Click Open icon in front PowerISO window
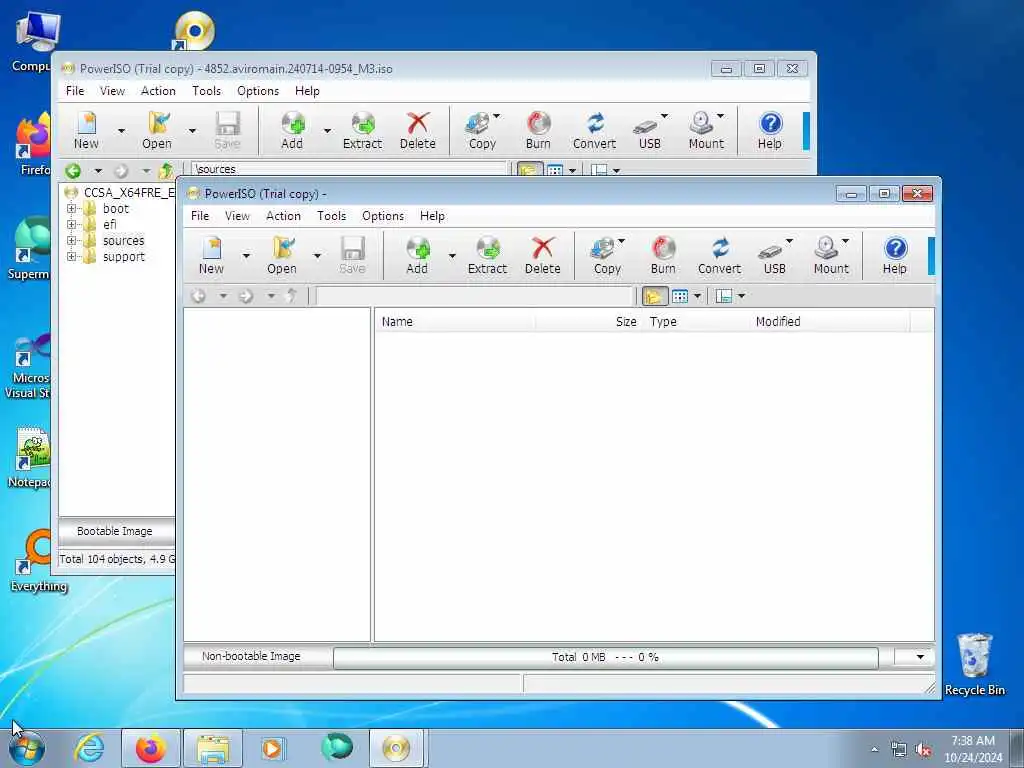The image size is (1024, 768). coord(282,255)
